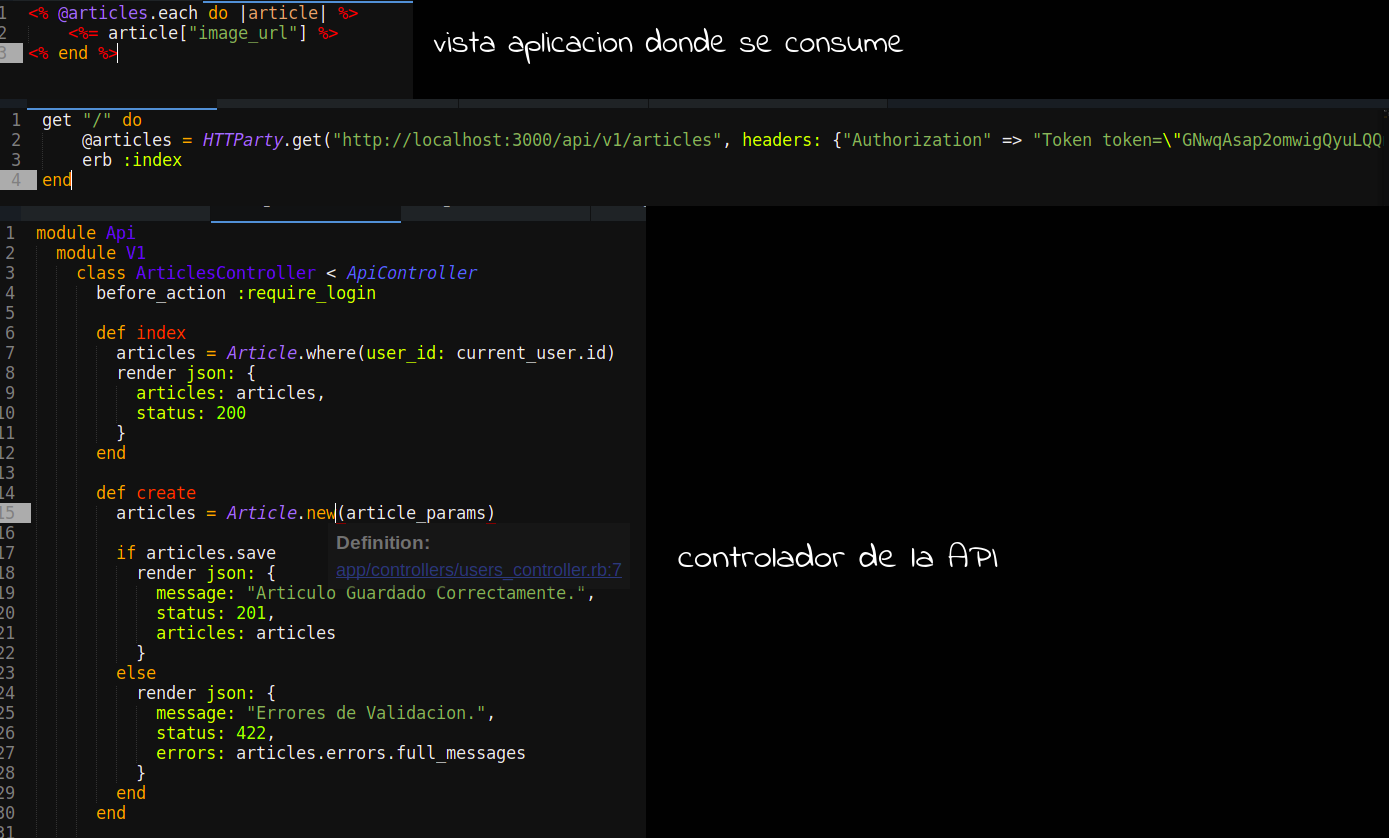Click 'article_params' argument on line 15
This screenshot has height=838, width=1389.
click(x=416, y=513)
